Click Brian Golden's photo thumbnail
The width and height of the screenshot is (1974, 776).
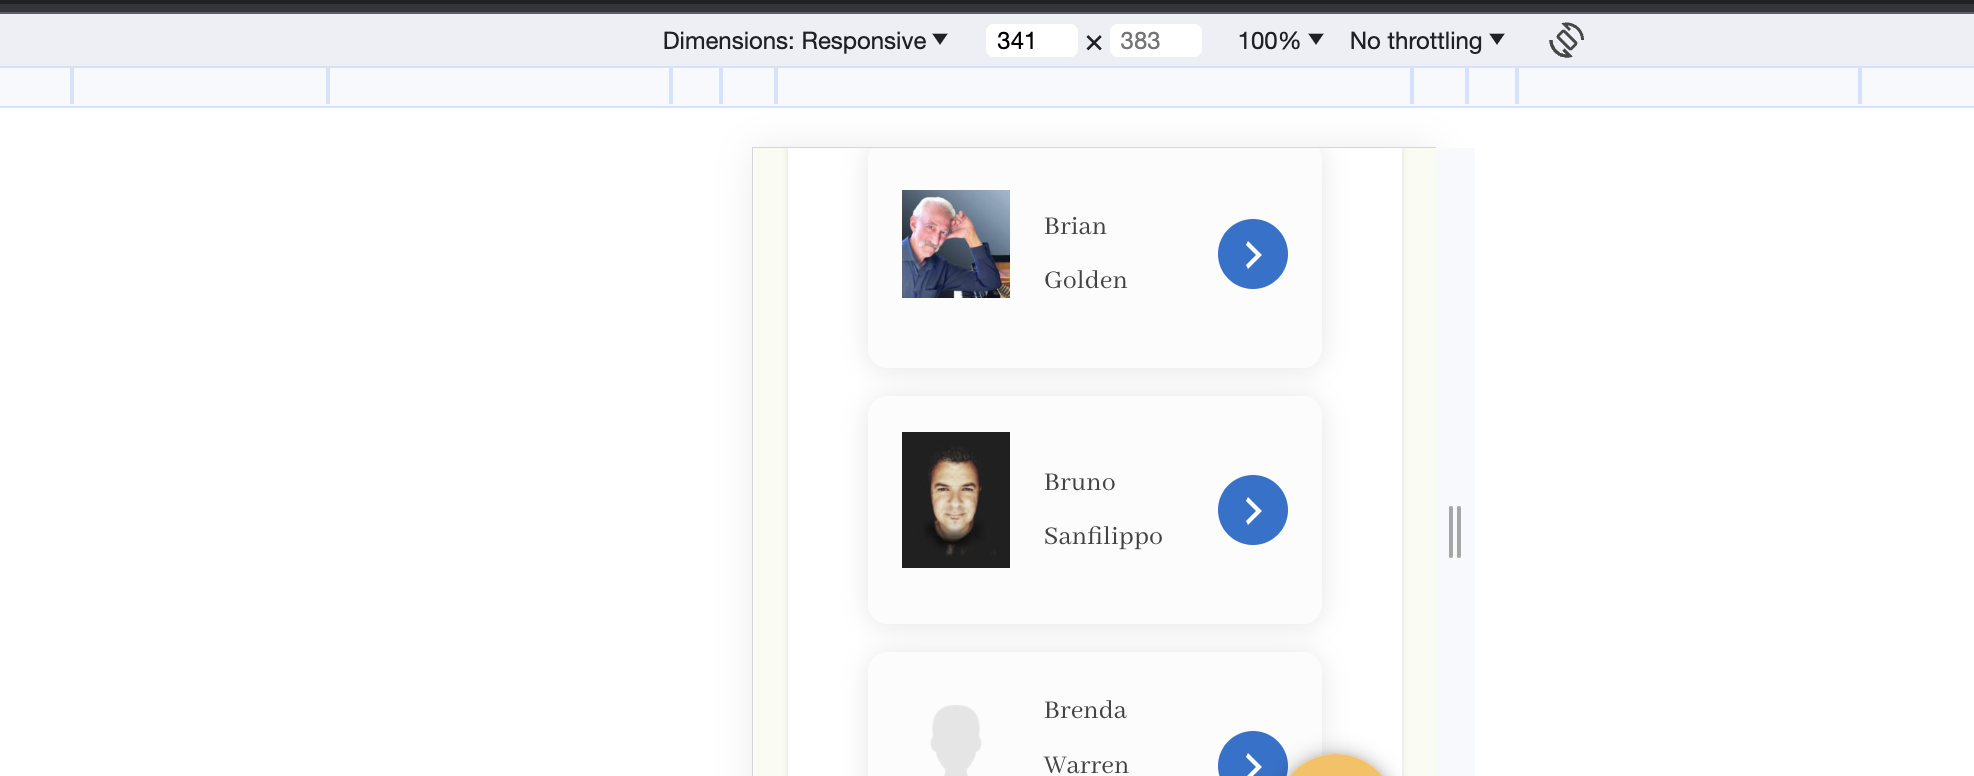point(955,244)
